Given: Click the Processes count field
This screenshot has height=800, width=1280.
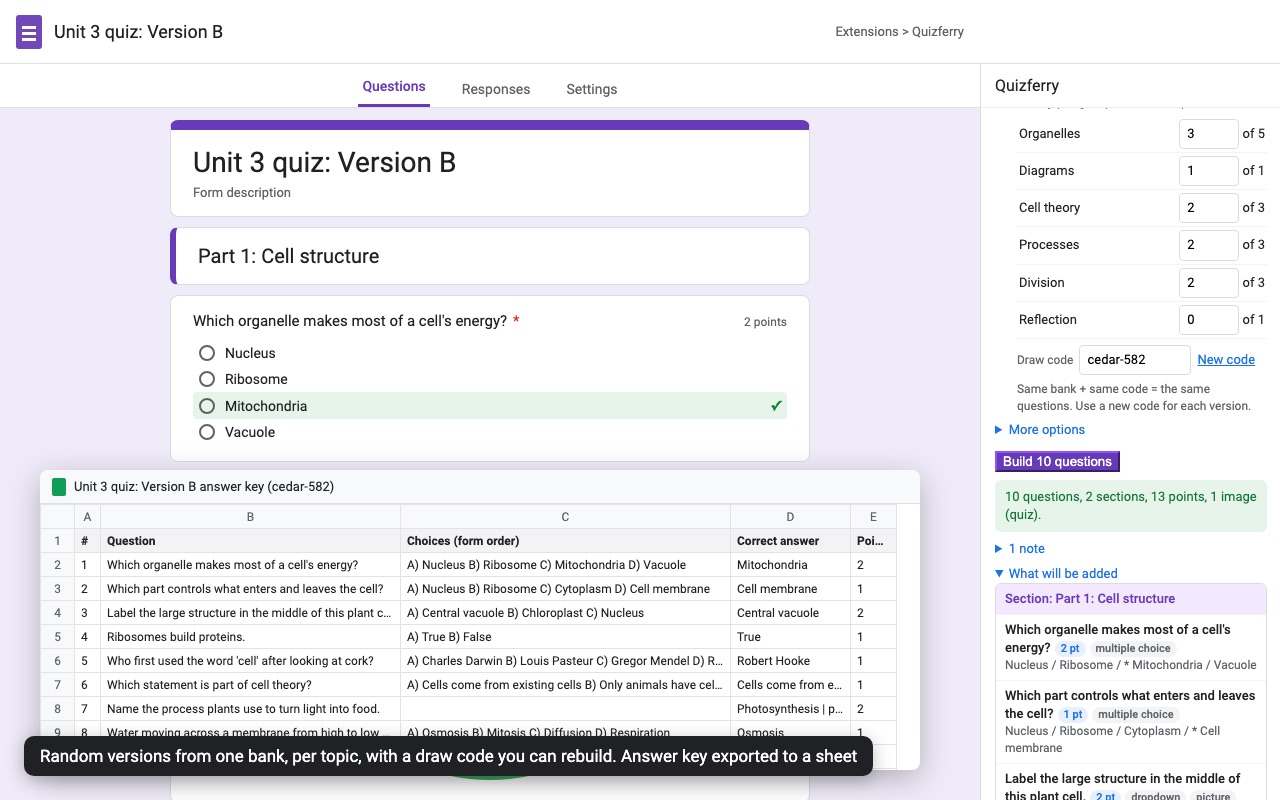Looking at the screenshot, I should coord(1209,245).
